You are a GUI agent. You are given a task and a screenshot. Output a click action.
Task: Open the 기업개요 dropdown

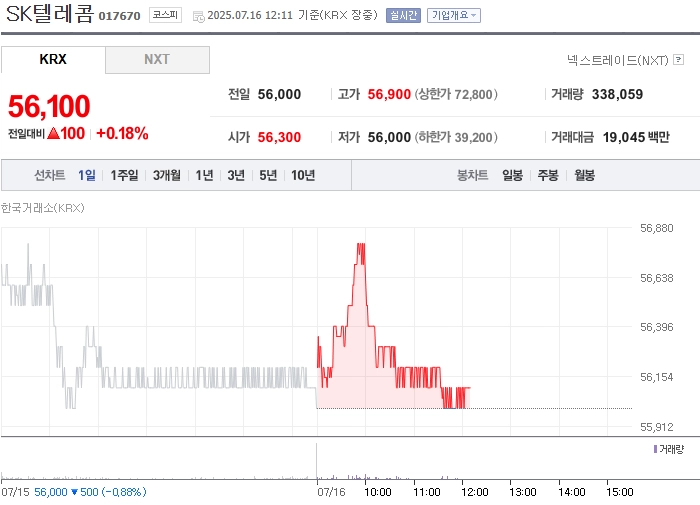(454, 16)
